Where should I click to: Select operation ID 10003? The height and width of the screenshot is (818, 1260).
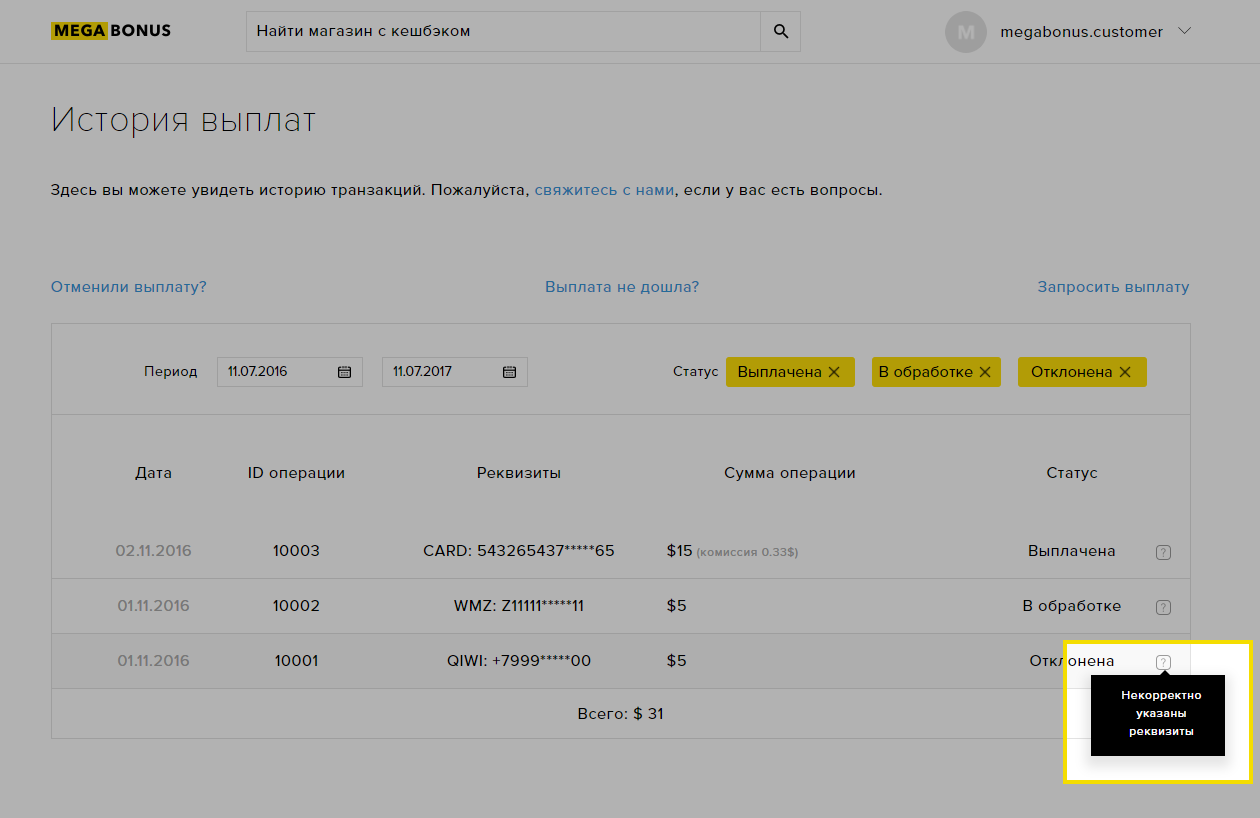click(296, 551)
